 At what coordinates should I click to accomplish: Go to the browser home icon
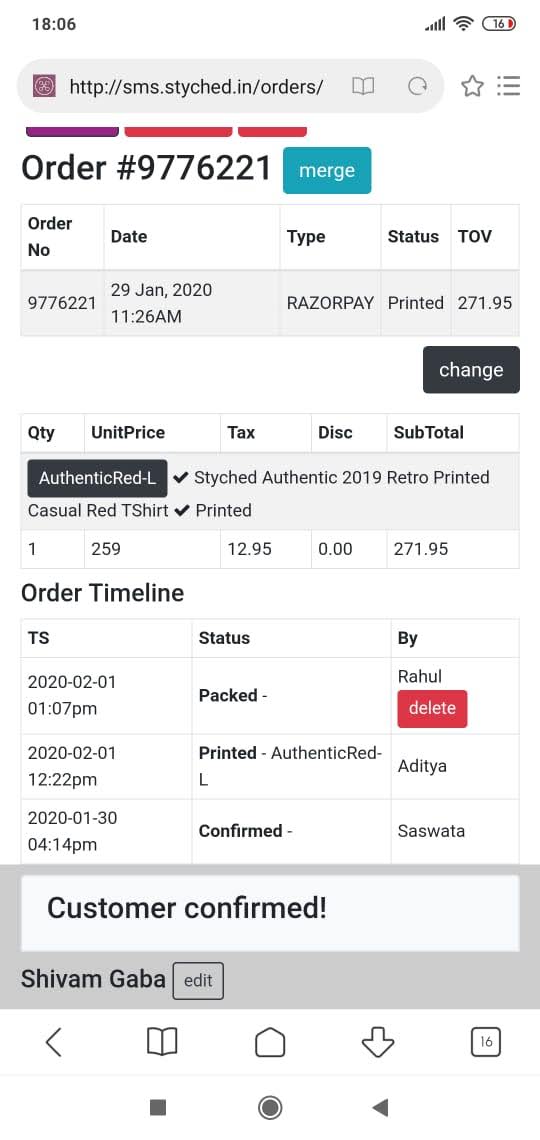click(x=270, y=1043)
